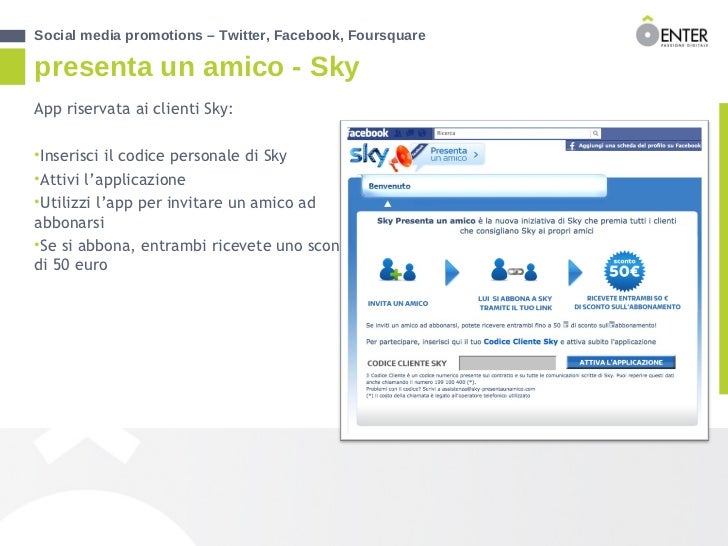Click the first blue arrow between steps
The height and width of the screenshot is (546, 728).
coord(452,272)
